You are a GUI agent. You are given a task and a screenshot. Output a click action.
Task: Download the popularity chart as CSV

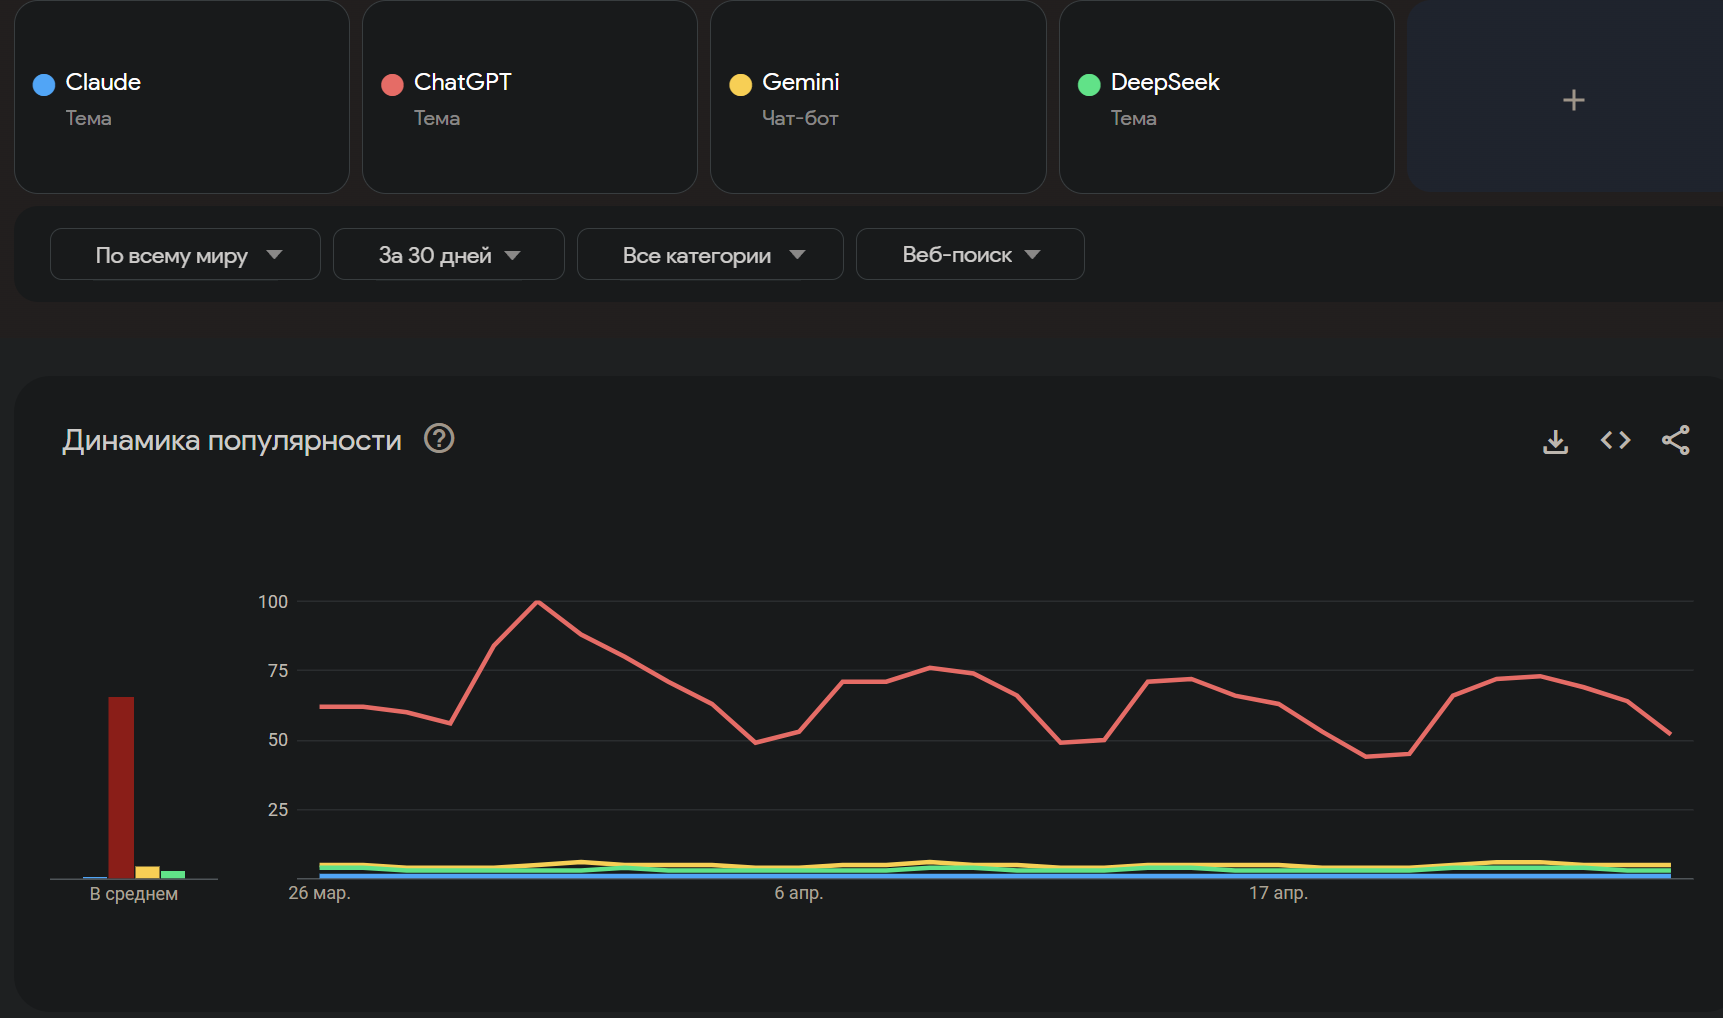(x=1555, y=441)
